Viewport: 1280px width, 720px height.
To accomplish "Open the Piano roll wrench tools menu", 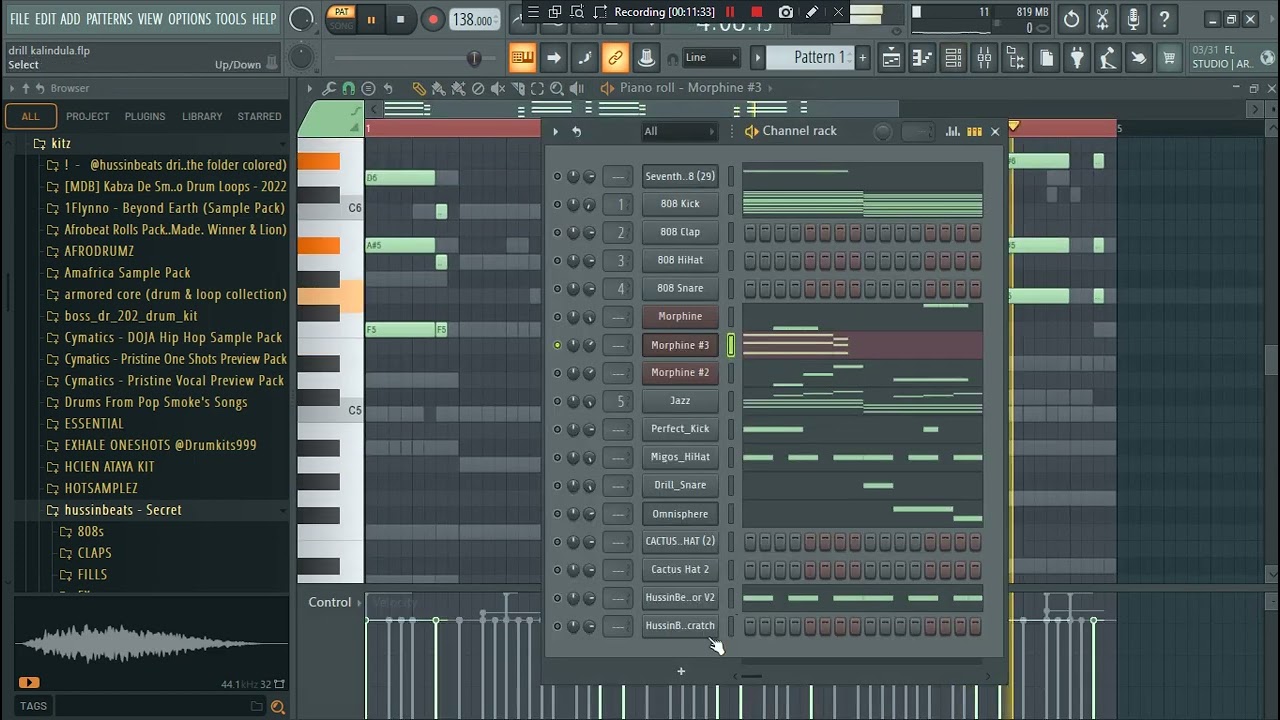I will pyautogui.click(x=329, y=88).
